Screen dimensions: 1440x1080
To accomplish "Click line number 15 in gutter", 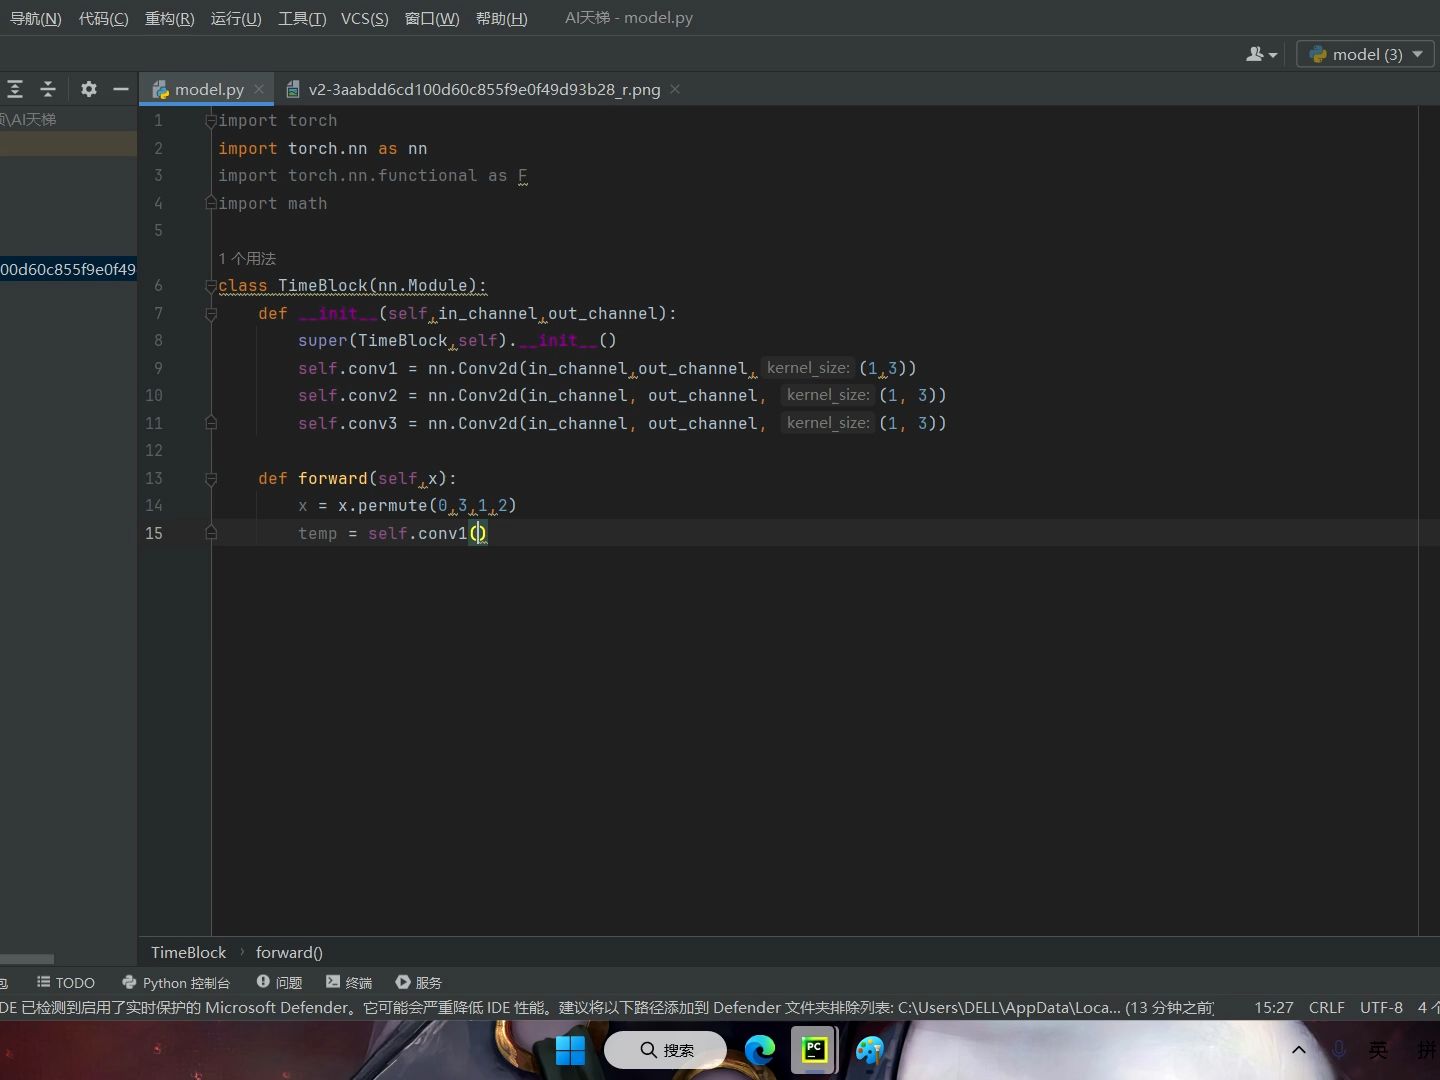I will (x=154, y=533).
